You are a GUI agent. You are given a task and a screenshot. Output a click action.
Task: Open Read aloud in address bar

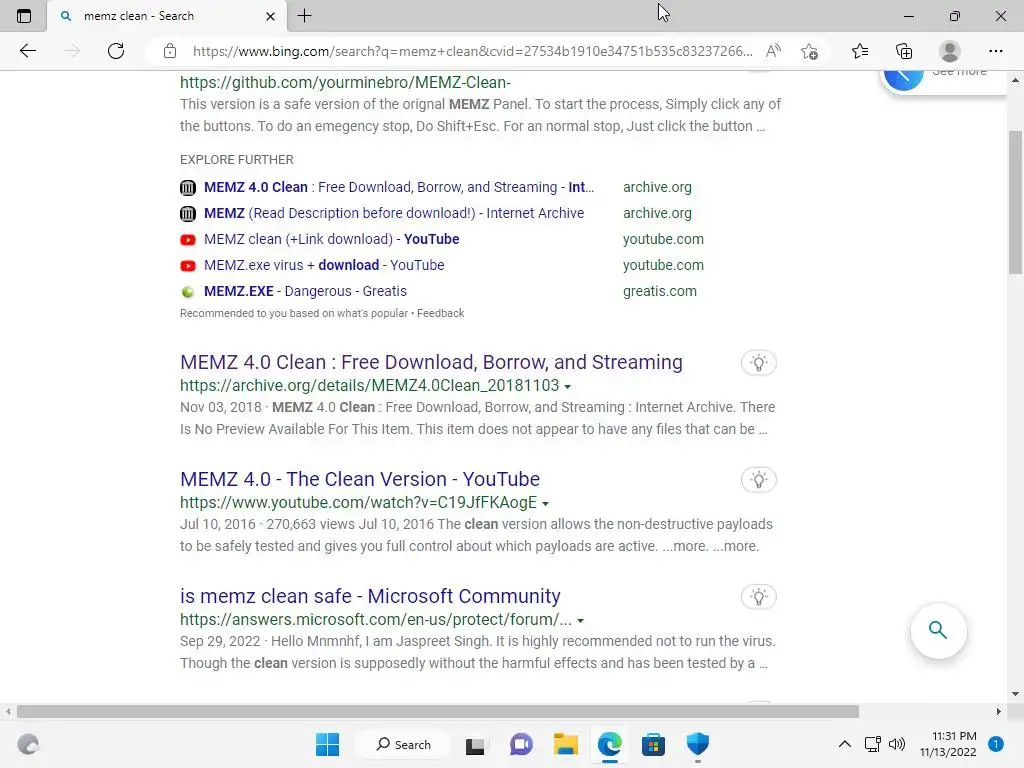tap(773, 51)
